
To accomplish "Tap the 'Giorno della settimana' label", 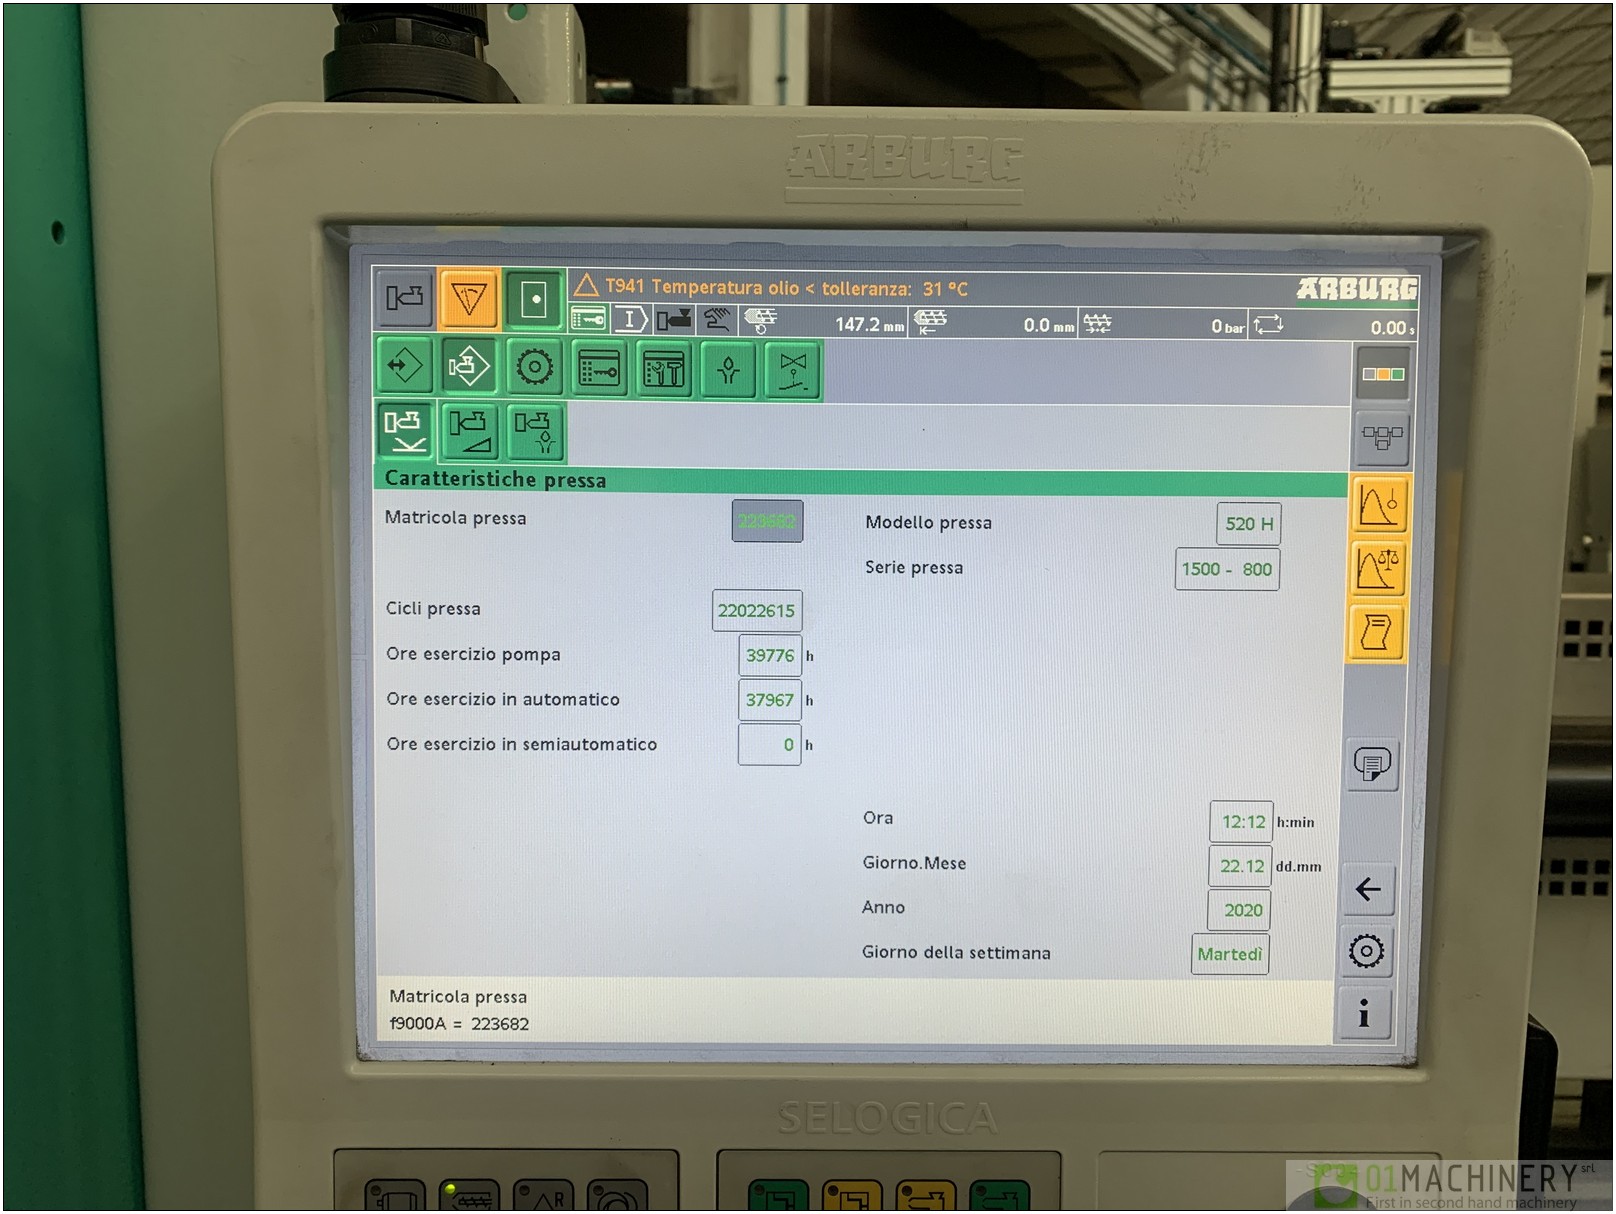I will point(956,953).
